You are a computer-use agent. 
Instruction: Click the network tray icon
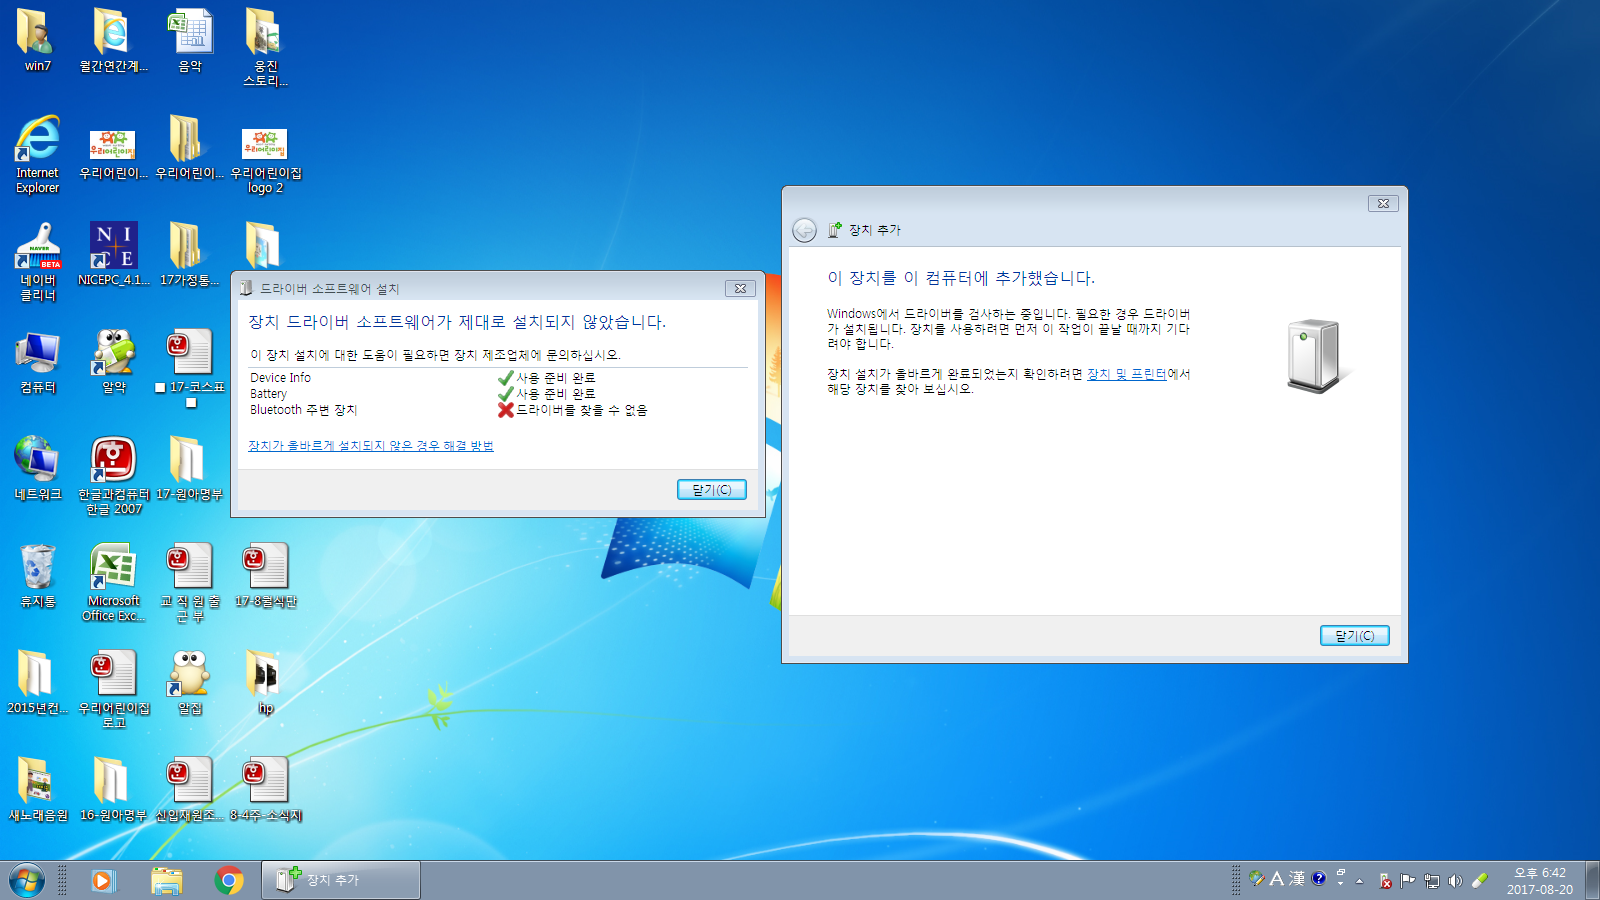(x=1432, y=881)
